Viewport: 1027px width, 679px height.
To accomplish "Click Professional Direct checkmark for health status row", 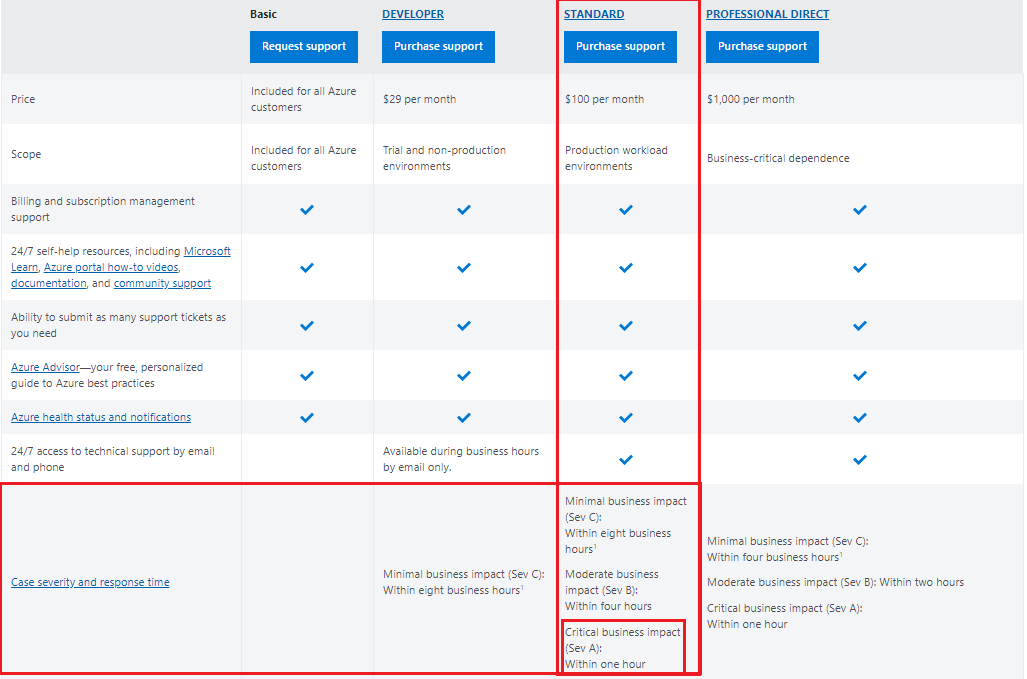I will [x=860, y=417].
